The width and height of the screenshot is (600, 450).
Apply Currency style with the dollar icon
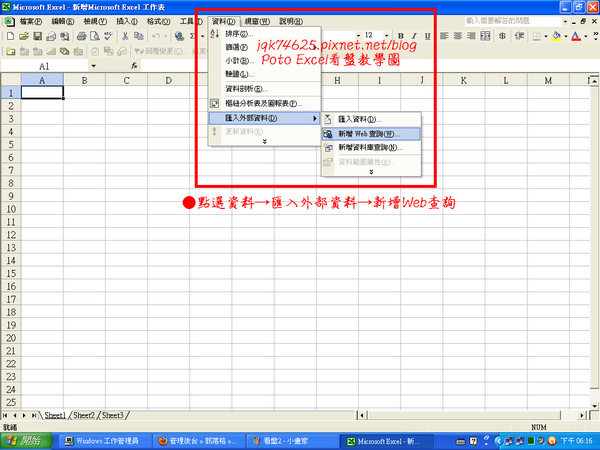click(x=502, y=36)
